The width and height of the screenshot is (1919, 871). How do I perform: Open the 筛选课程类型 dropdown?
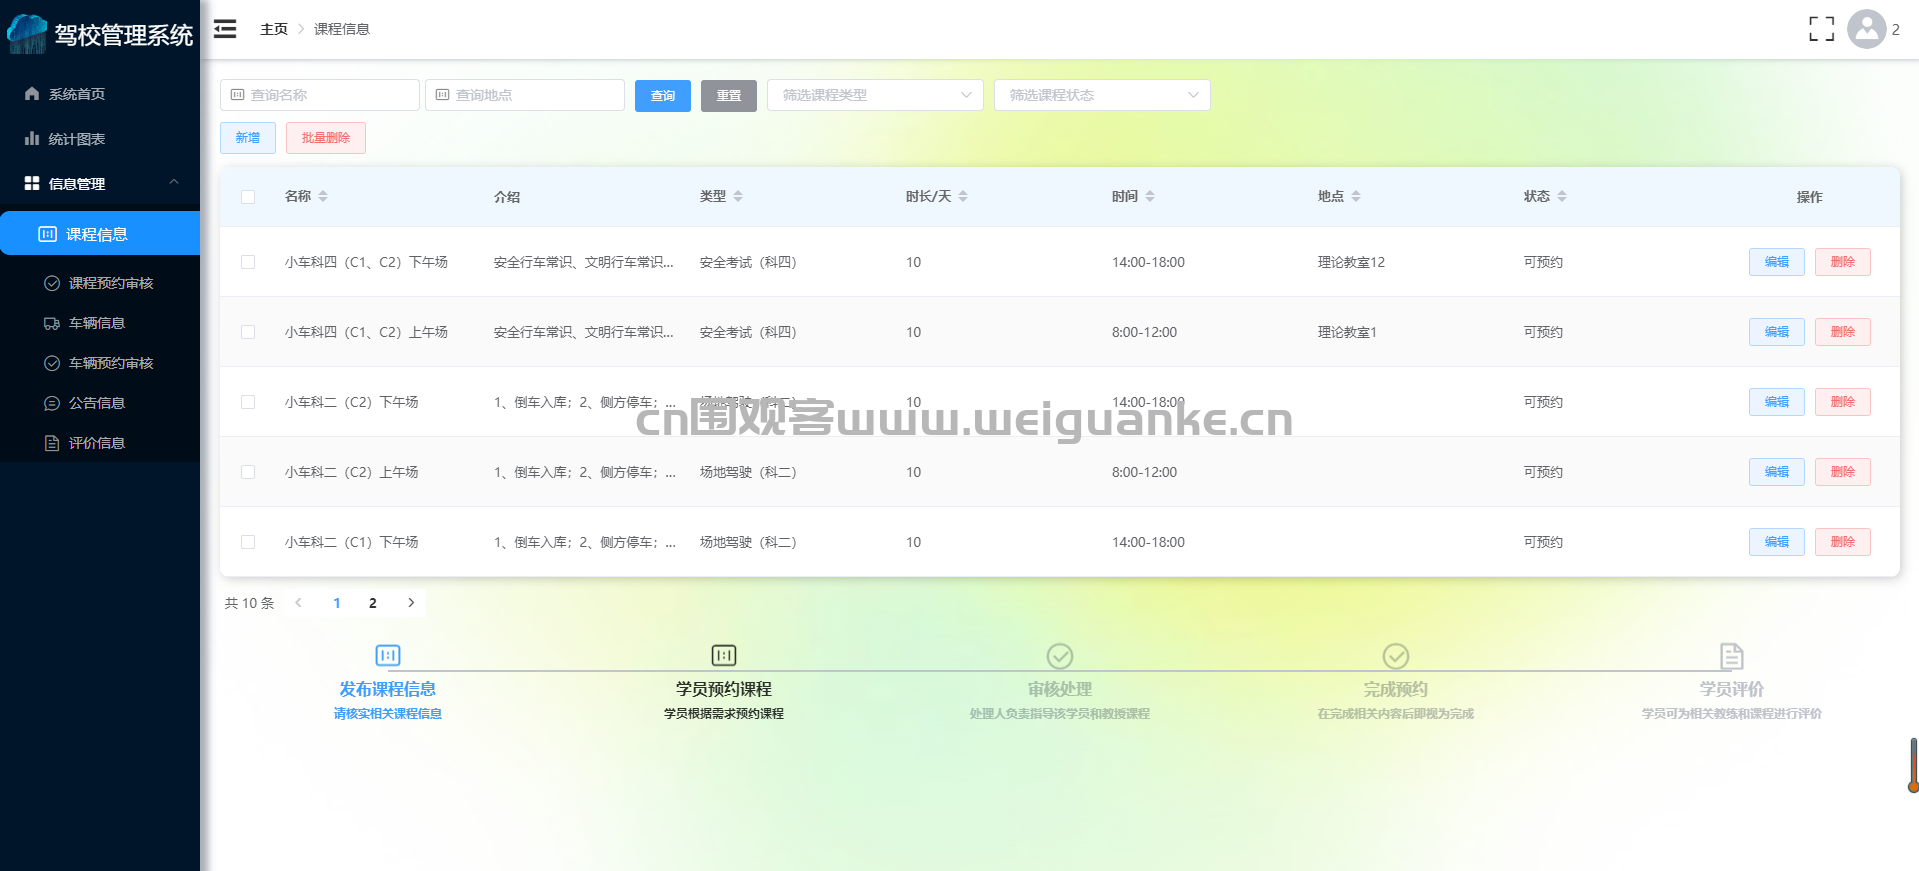pyautogui.click(x=875, y=95)
